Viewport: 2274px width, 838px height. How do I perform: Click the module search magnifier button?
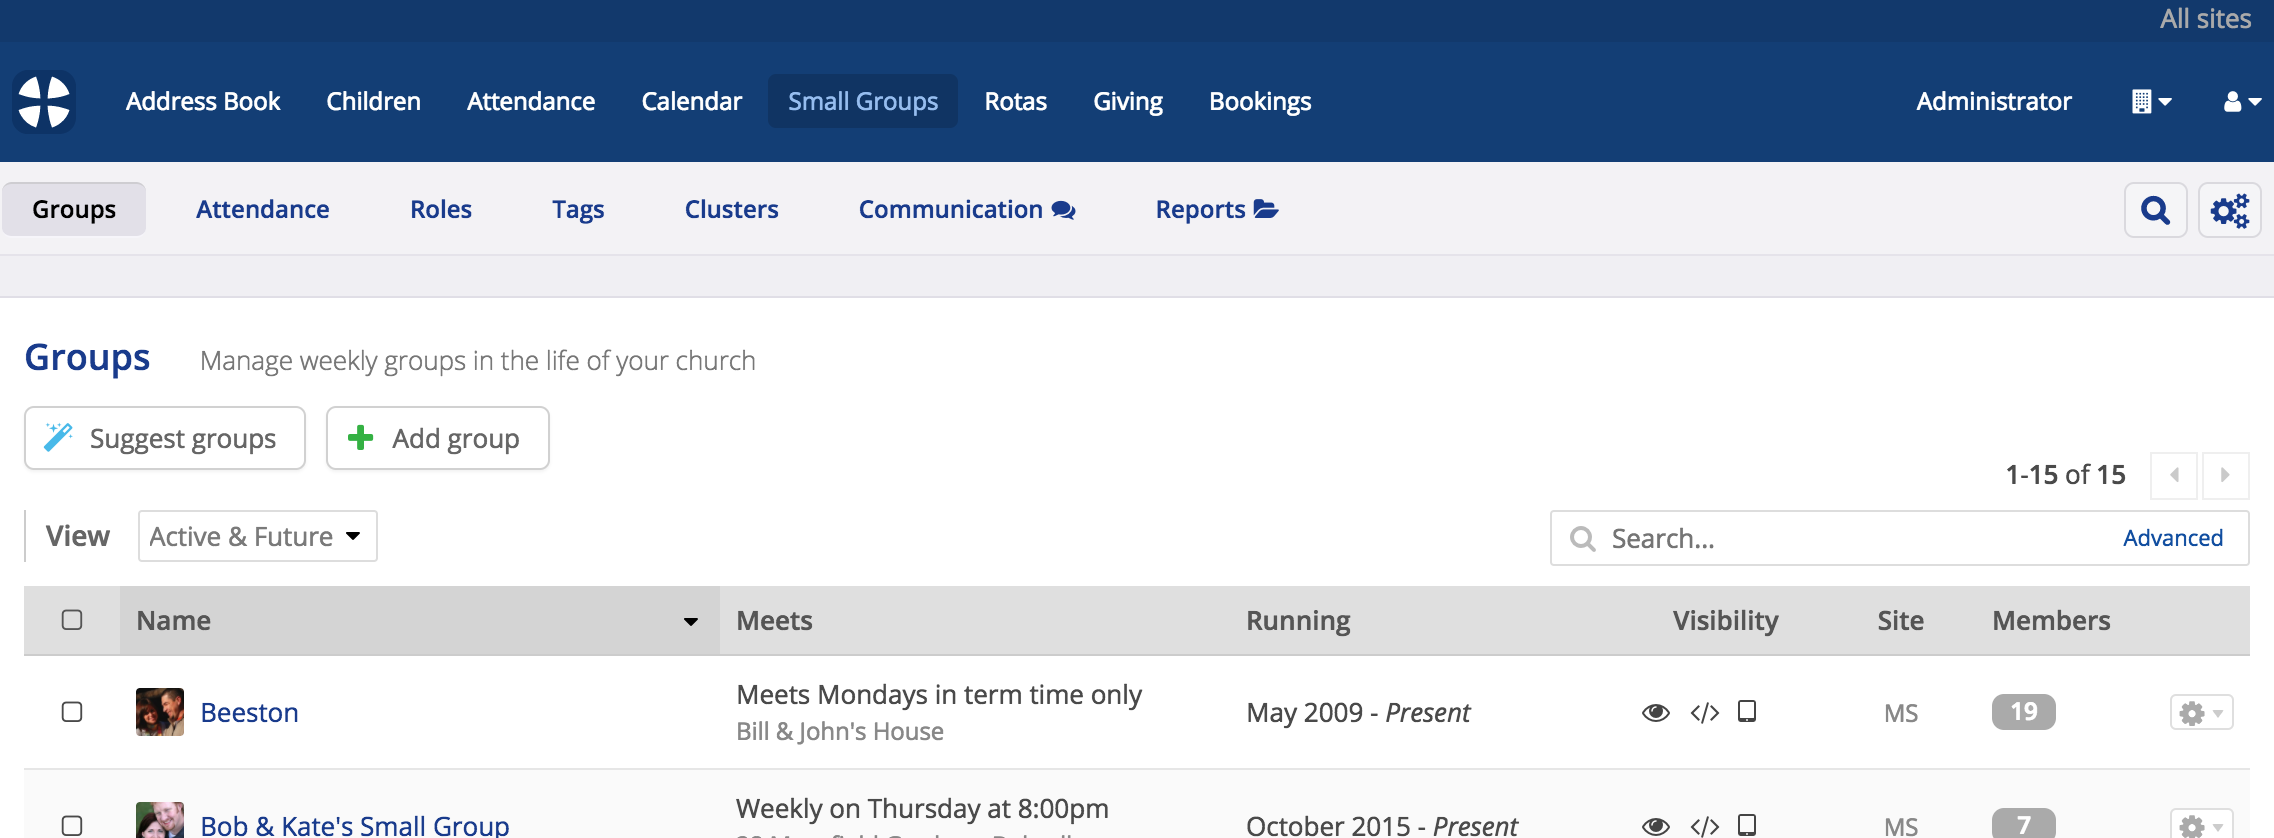2155,210
